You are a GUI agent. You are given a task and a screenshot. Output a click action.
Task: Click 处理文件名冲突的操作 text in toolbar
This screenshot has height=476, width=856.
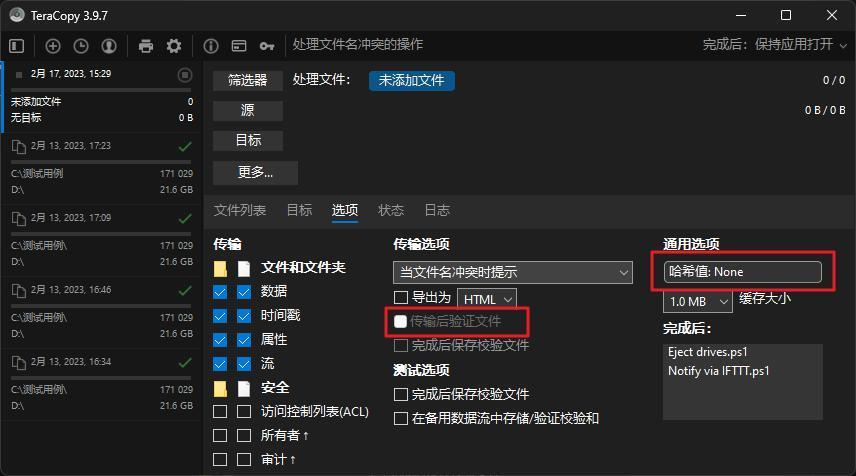point(358,44)
